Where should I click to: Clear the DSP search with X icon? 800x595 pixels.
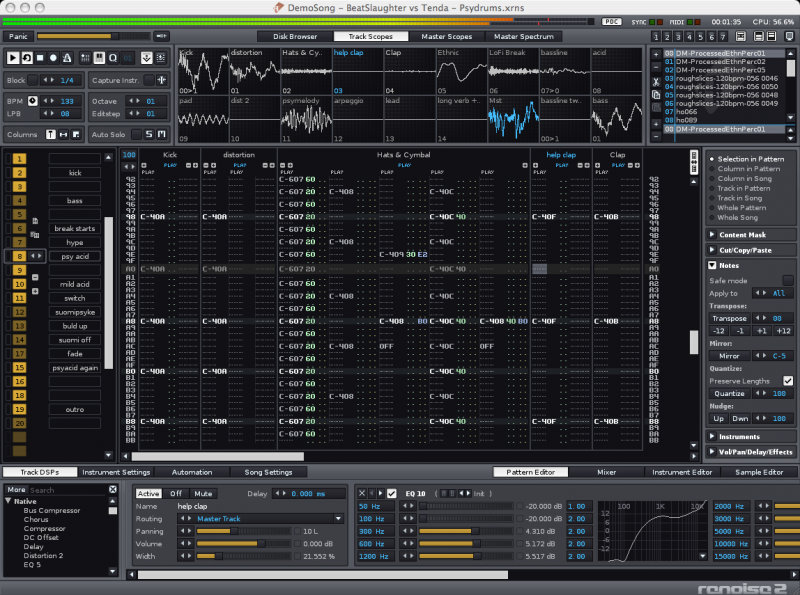pos(113,489)
